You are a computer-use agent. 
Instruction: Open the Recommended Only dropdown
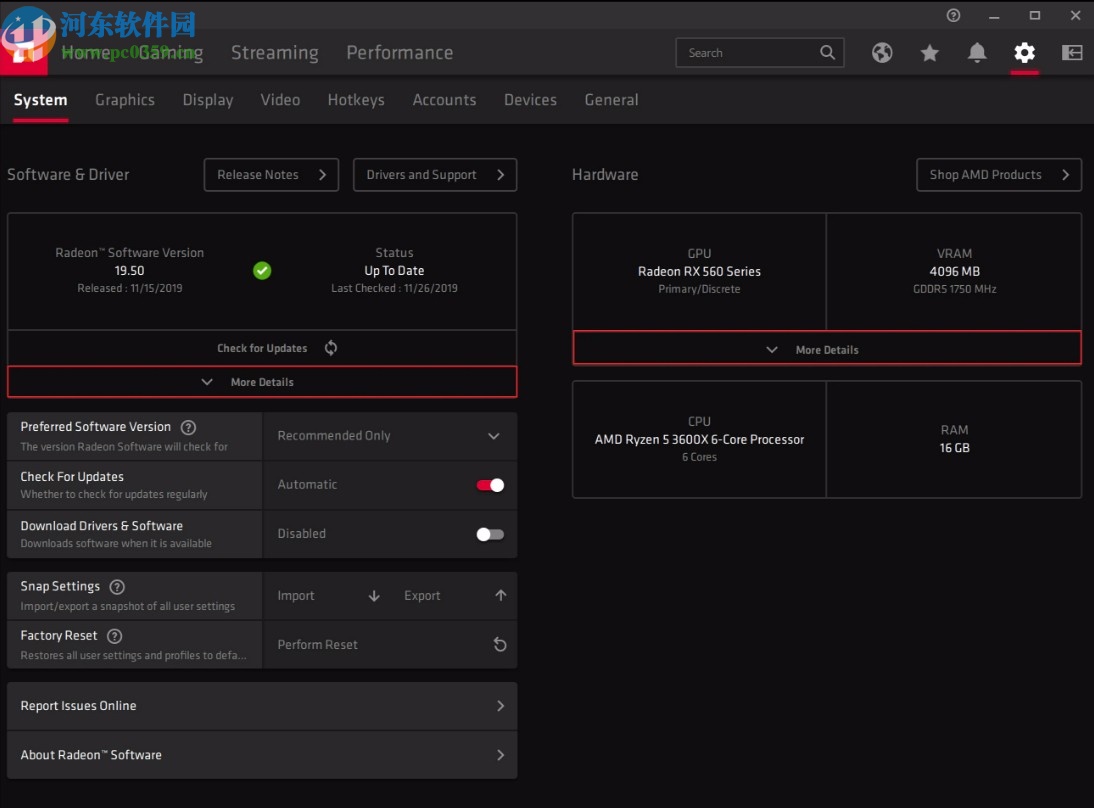coord(390,436)
